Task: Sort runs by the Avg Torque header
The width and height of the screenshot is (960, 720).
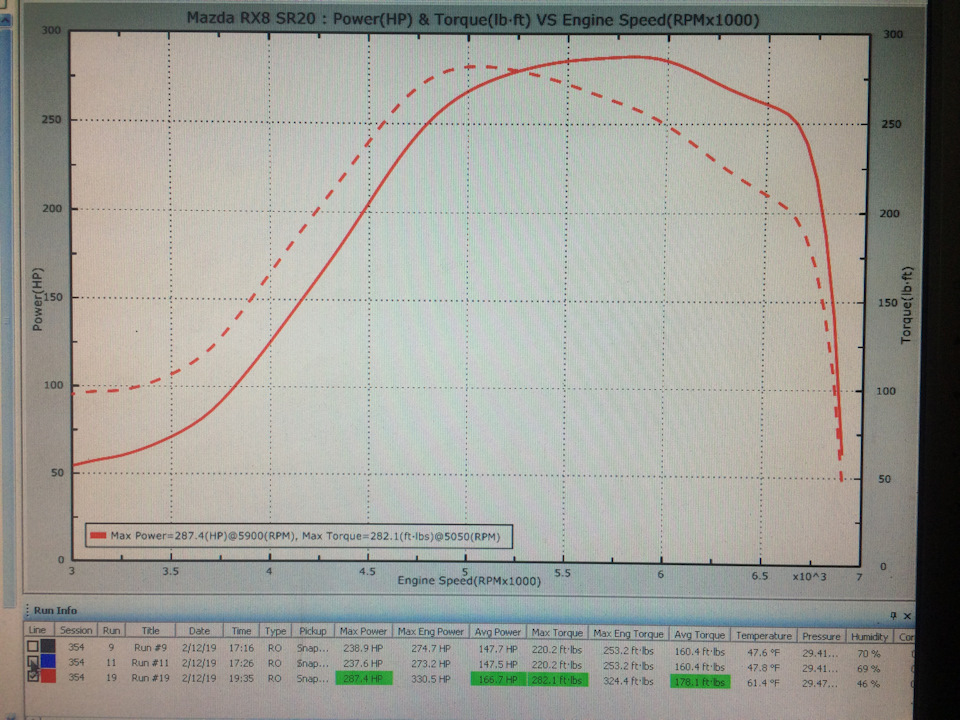Action: pyautogui.click(x=700, y=635)
